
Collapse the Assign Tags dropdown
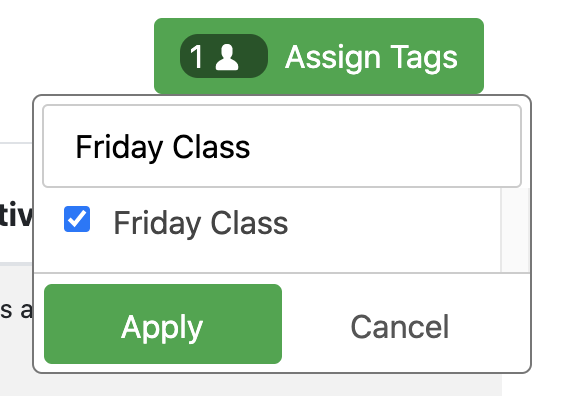(x=319, y=56)
